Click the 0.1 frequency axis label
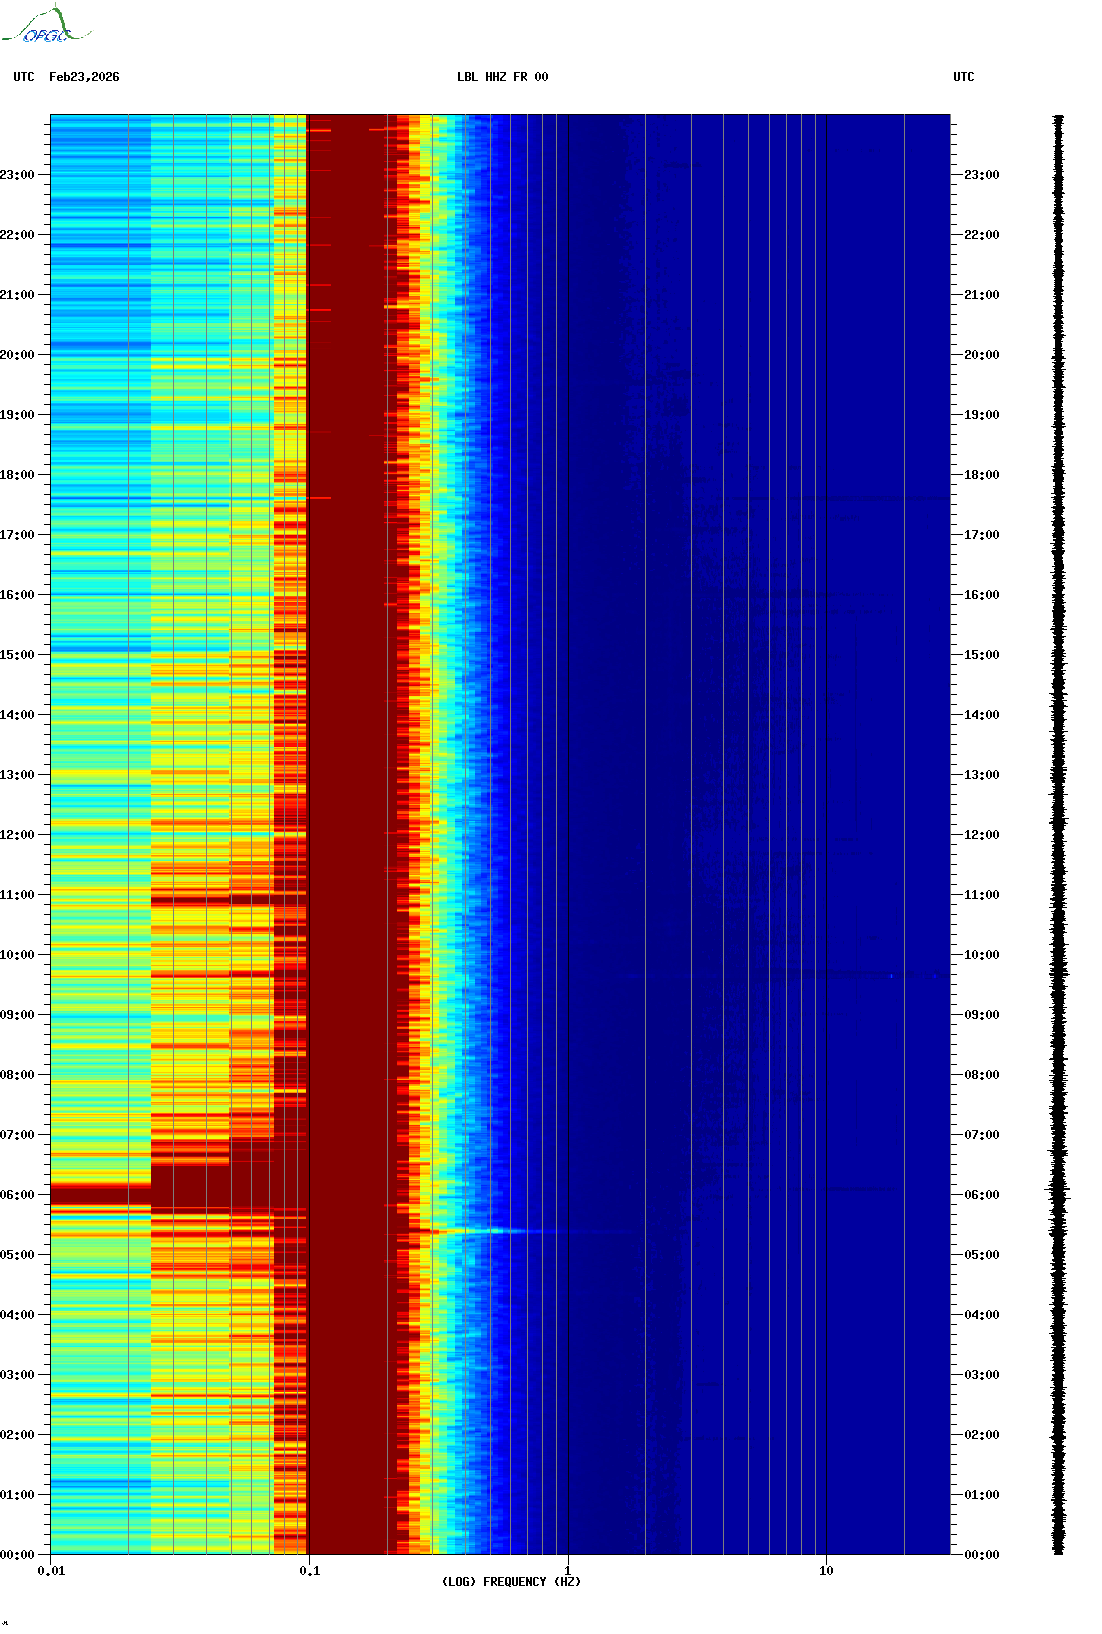This screenshot has width=1102, height=1634. pyautogui.click(x=310, y=1571)
